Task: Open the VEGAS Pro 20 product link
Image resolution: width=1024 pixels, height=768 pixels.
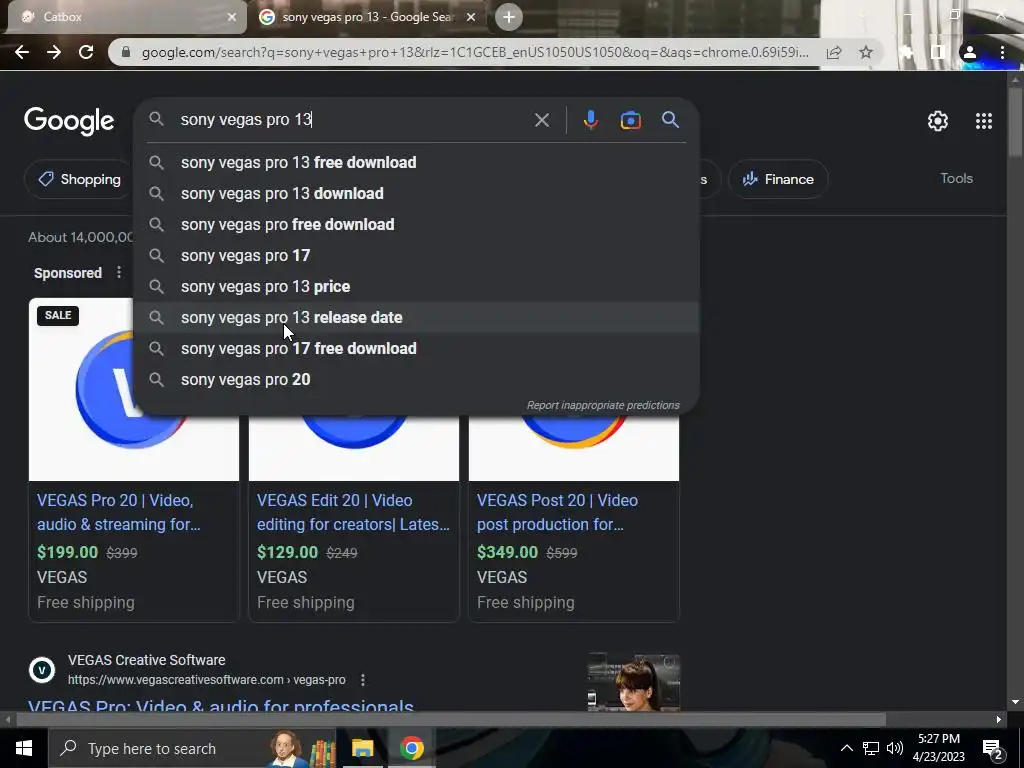Action: 118,512
